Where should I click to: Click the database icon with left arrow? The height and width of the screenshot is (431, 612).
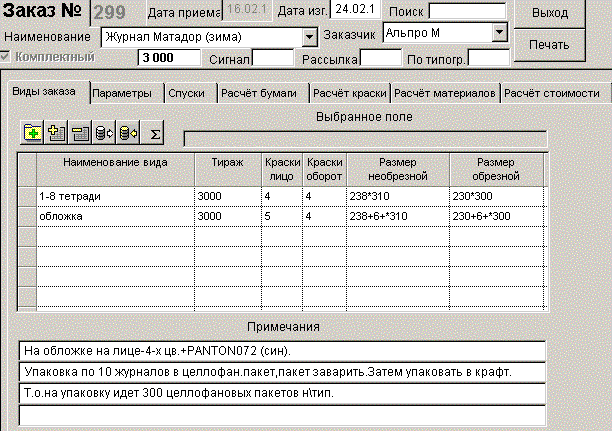(128, 131)
